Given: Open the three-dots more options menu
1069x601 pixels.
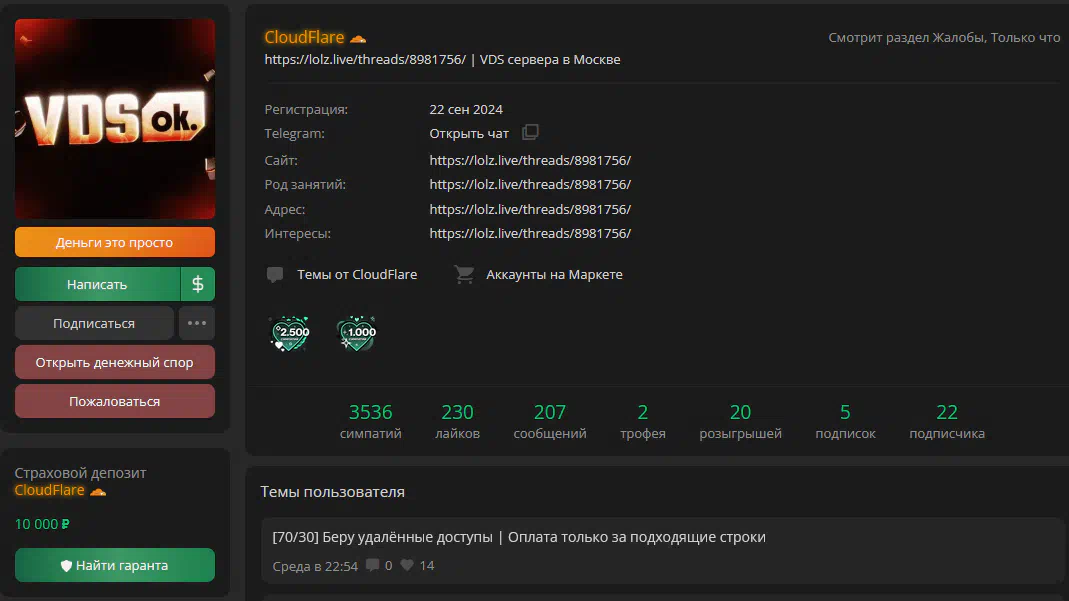Looking at the screenshot, I should (x=197, y=323).
